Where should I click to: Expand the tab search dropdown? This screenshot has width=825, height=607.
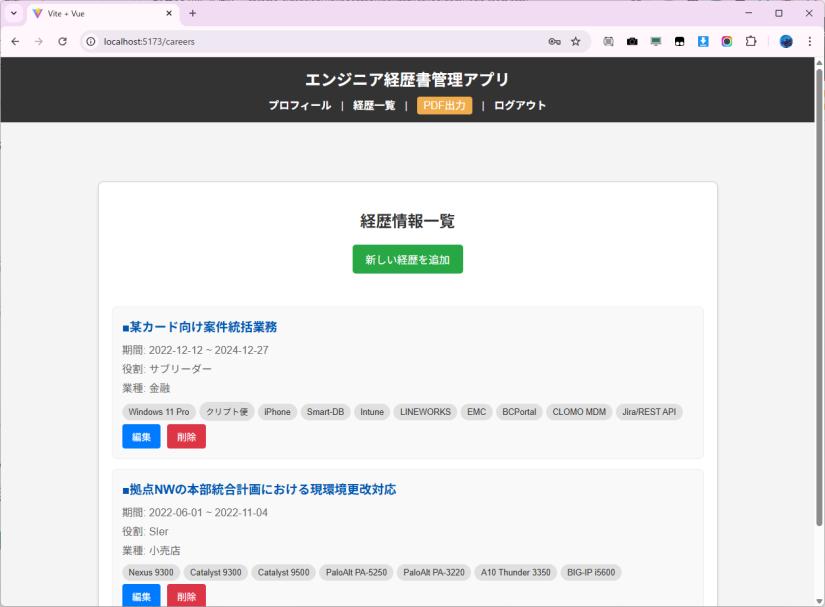(x=14, y=13)
